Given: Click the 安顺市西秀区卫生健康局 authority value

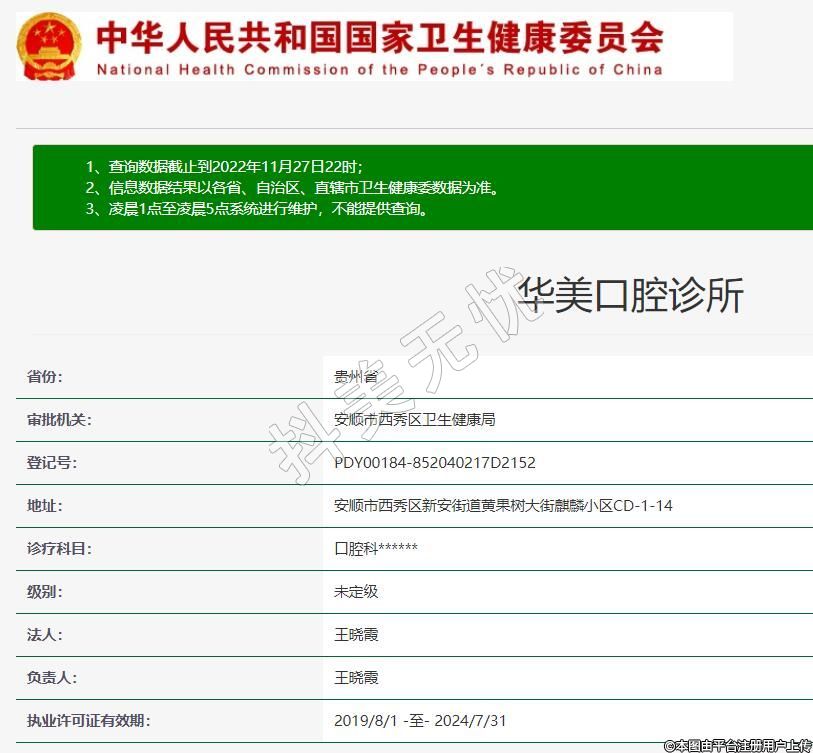Looking at the screenshot, I should [x=414, y=420].
